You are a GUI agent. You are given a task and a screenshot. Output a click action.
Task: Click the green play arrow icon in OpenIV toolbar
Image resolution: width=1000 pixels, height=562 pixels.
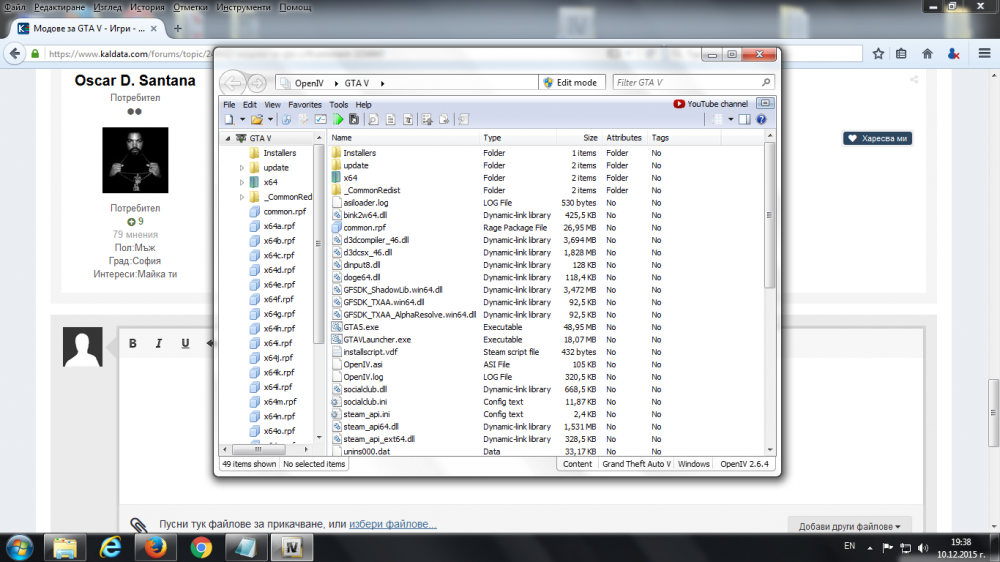(338, 119)
